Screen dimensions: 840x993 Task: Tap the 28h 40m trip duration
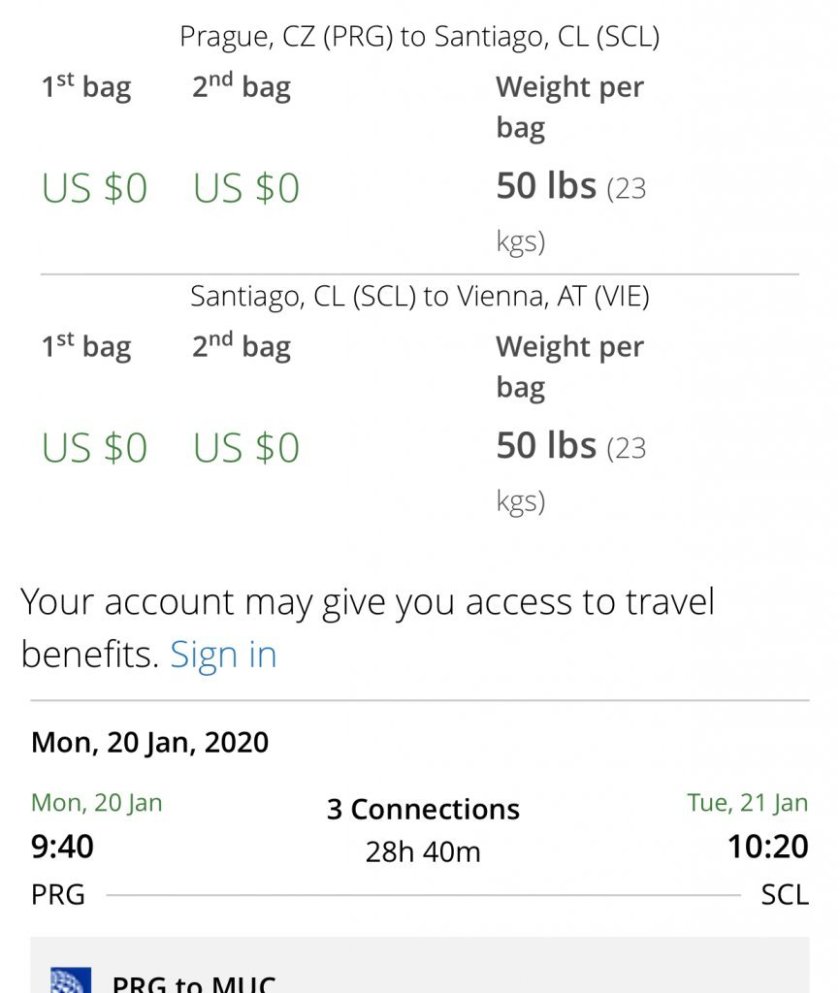pos(423,852)
